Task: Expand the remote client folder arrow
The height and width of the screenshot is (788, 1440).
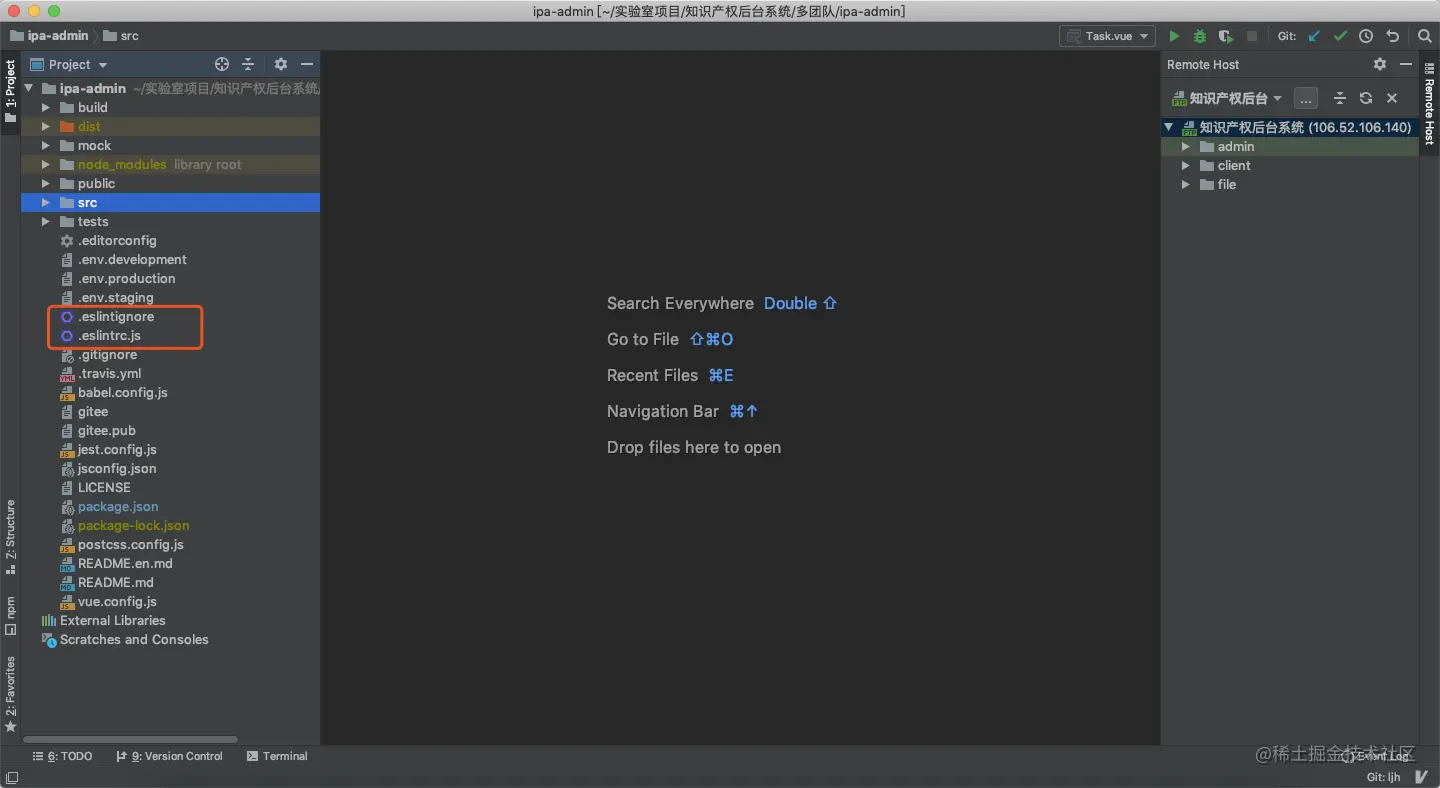Action: pos(1186,165)
